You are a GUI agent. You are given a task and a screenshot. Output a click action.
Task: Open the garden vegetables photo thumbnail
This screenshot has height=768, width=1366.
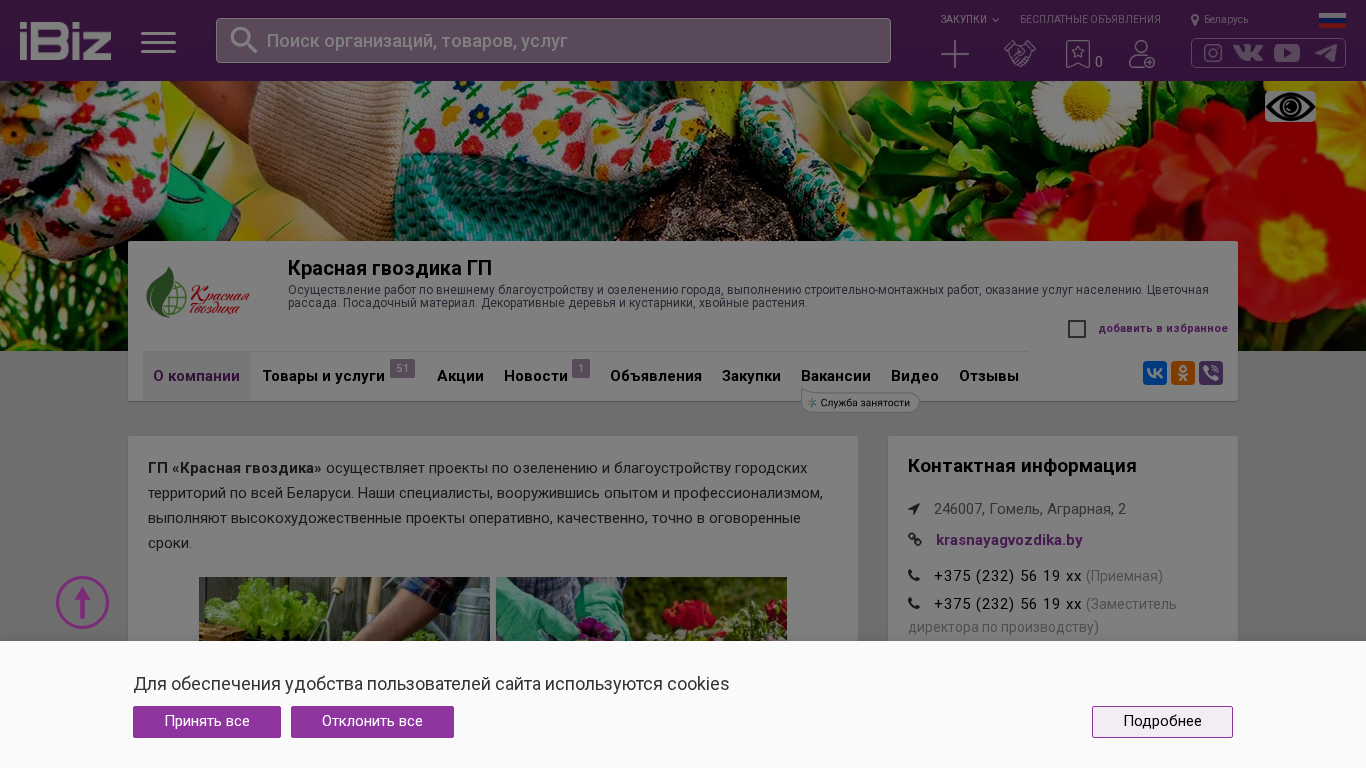(344, 609)
